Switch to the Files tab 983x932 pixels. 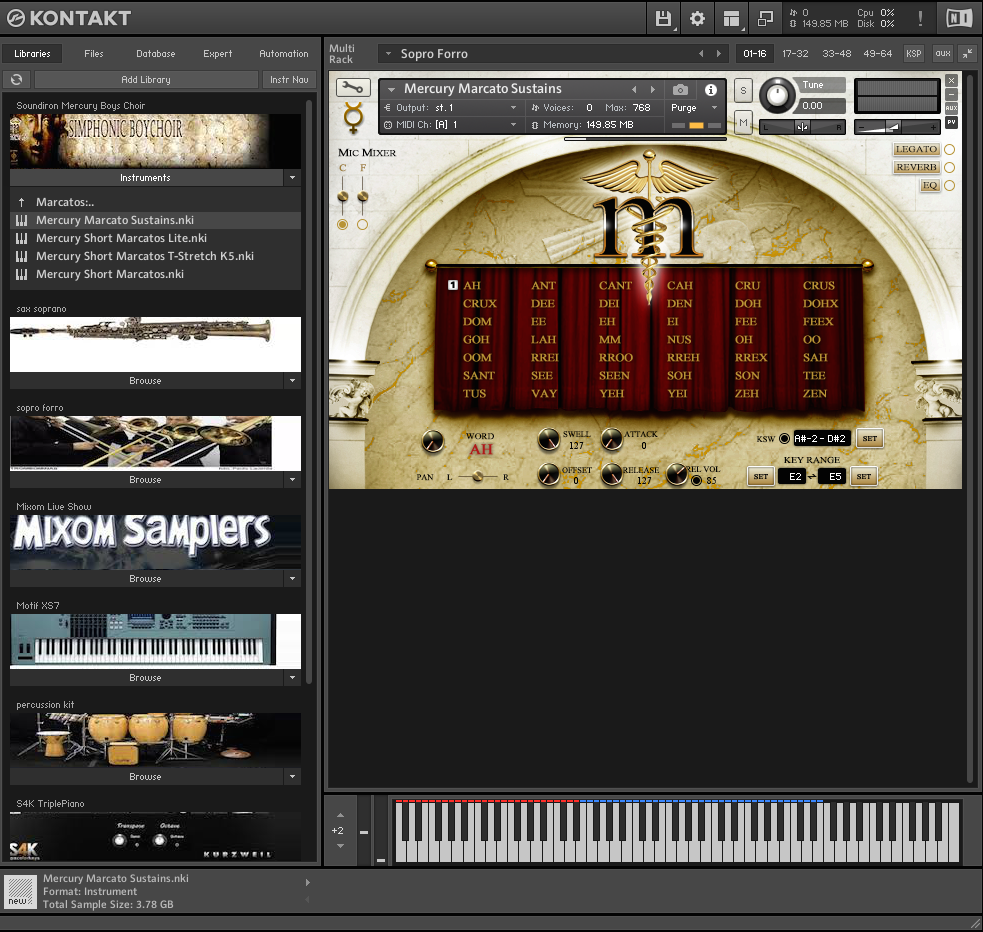click(x=94, y=54)
